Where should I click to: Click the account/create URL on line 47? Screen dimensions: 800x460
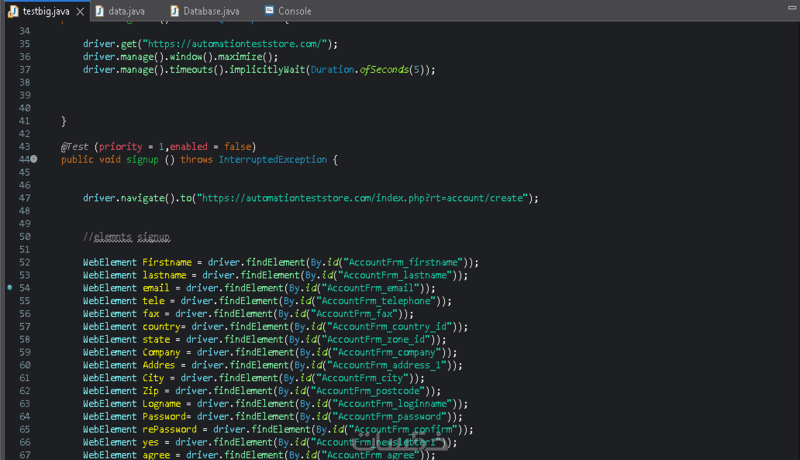363,198
